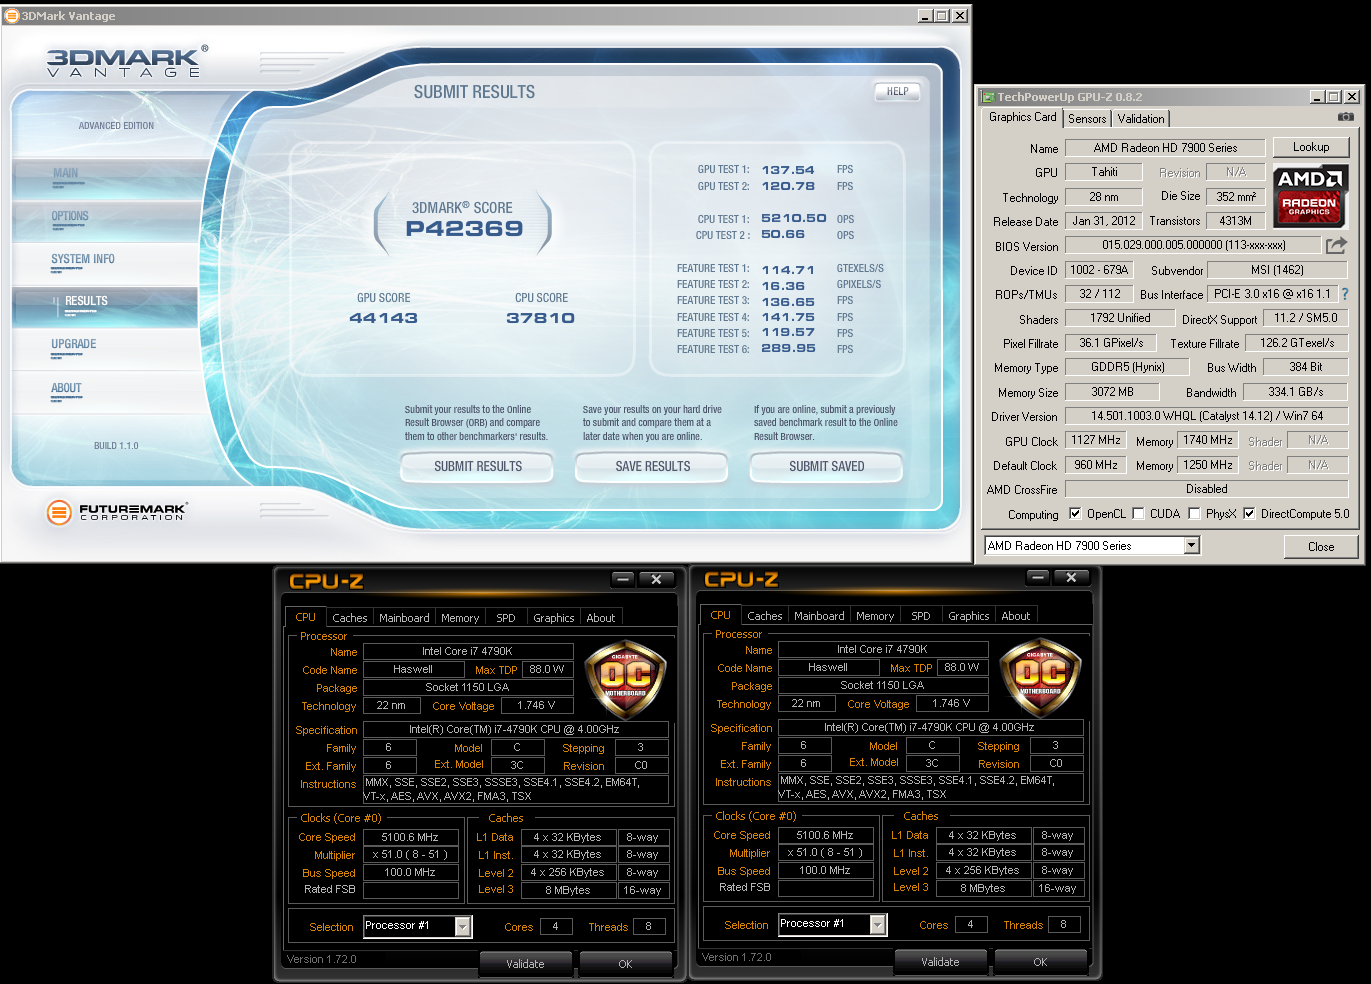
Task: Click the P42369 3DMark score
Action: pos(464,229)
